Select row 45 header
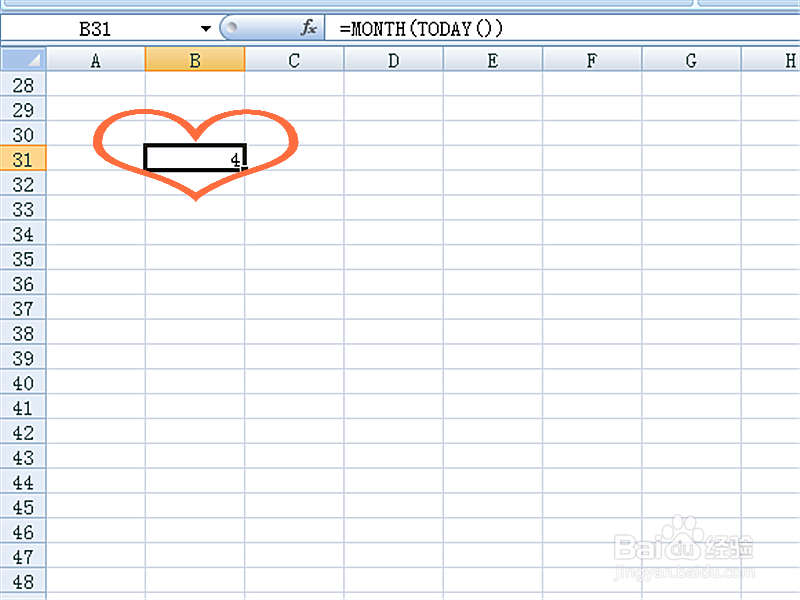 click(x=23, y=506)
